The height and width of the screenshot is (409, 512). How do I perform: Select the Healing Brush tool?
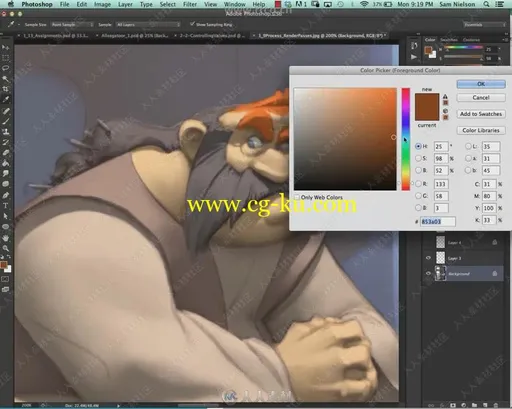5,111
